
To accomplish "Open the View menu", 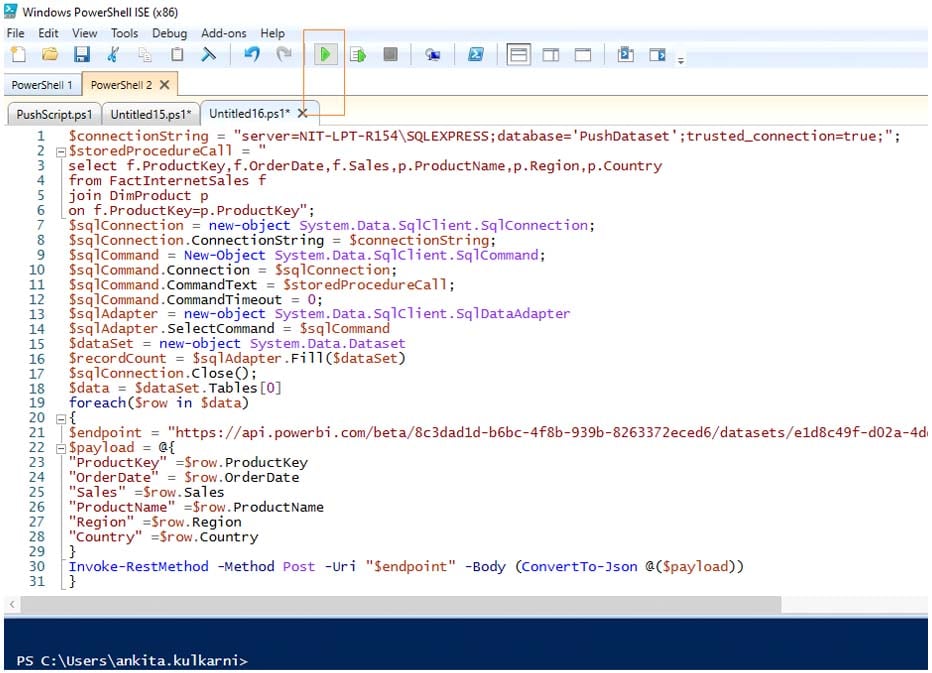I will click(84, 33).
